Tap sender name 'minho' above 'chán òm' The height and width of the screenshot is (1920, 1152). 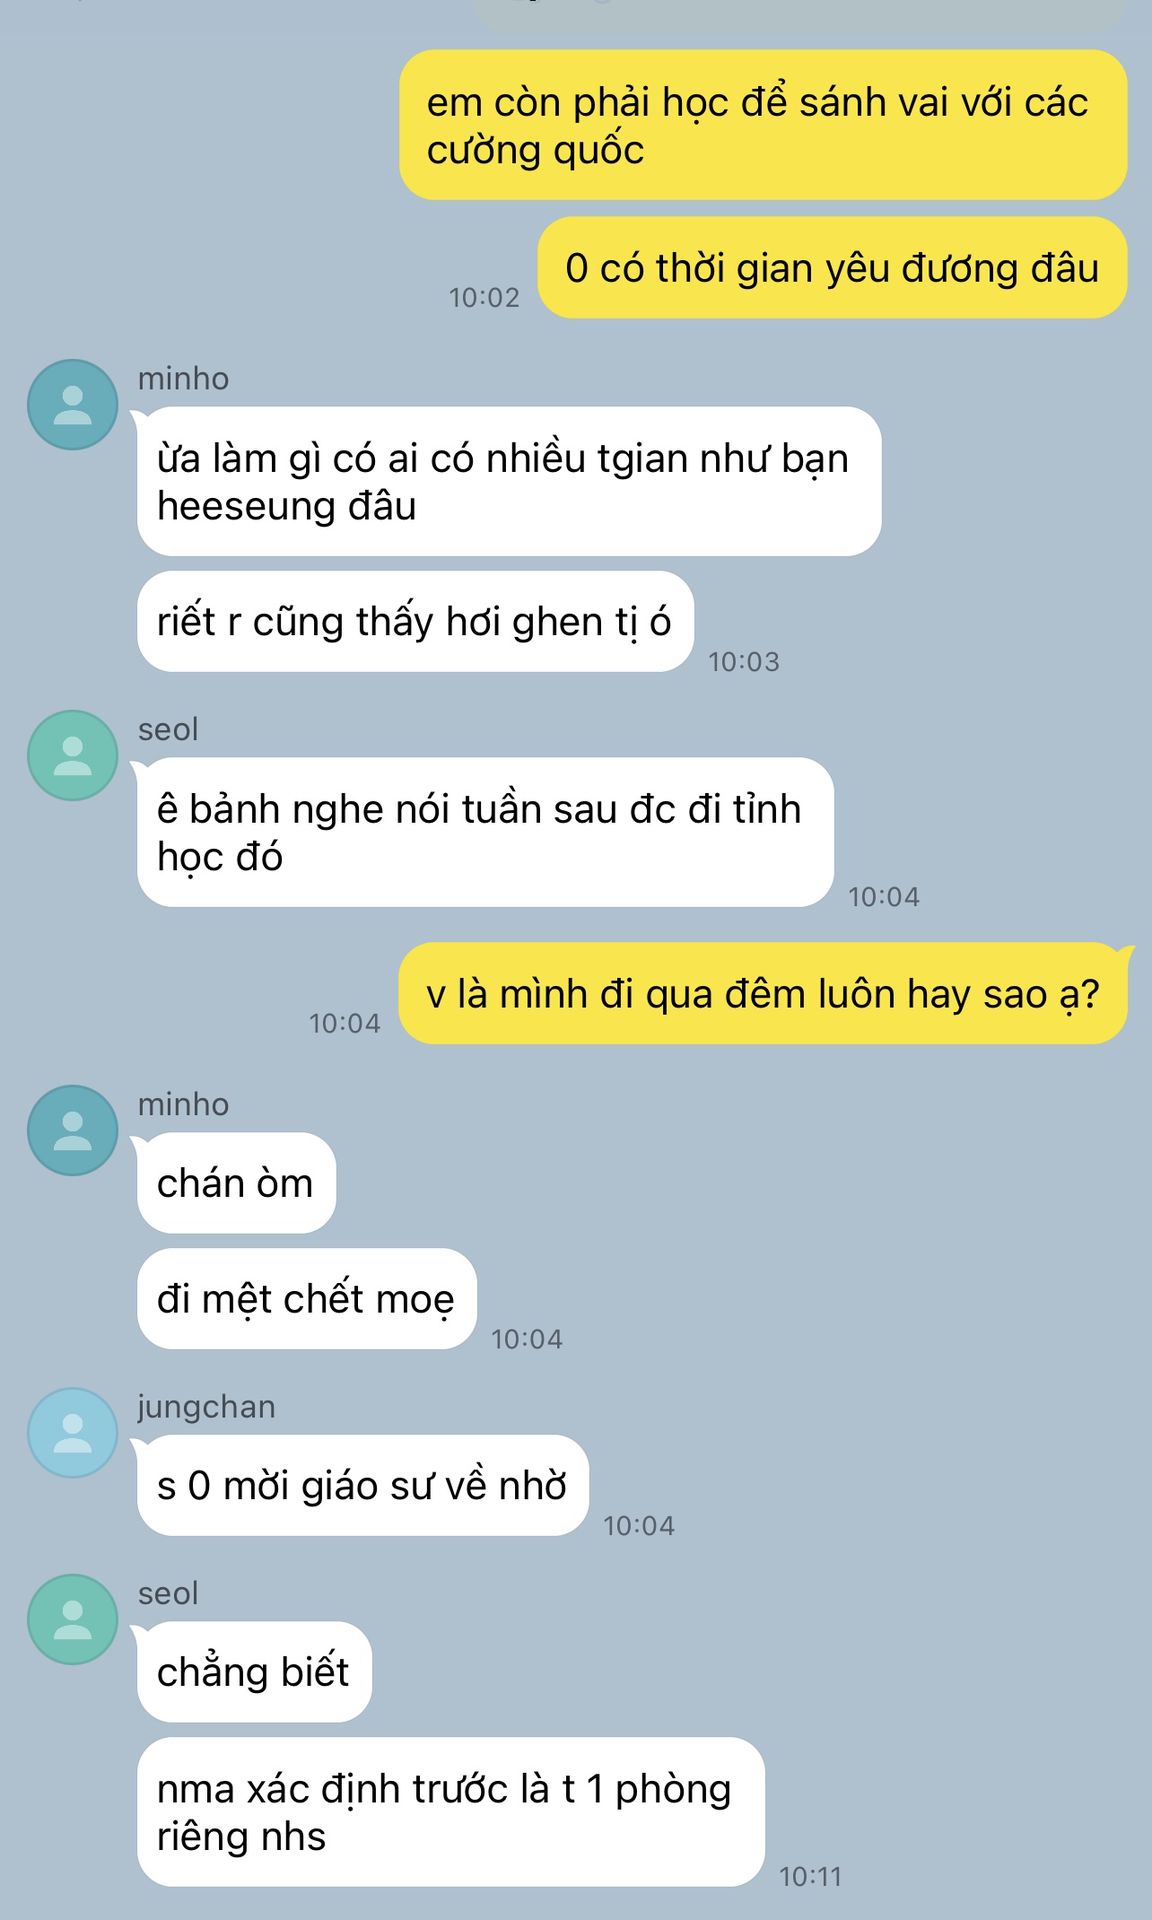[183, 1104]
